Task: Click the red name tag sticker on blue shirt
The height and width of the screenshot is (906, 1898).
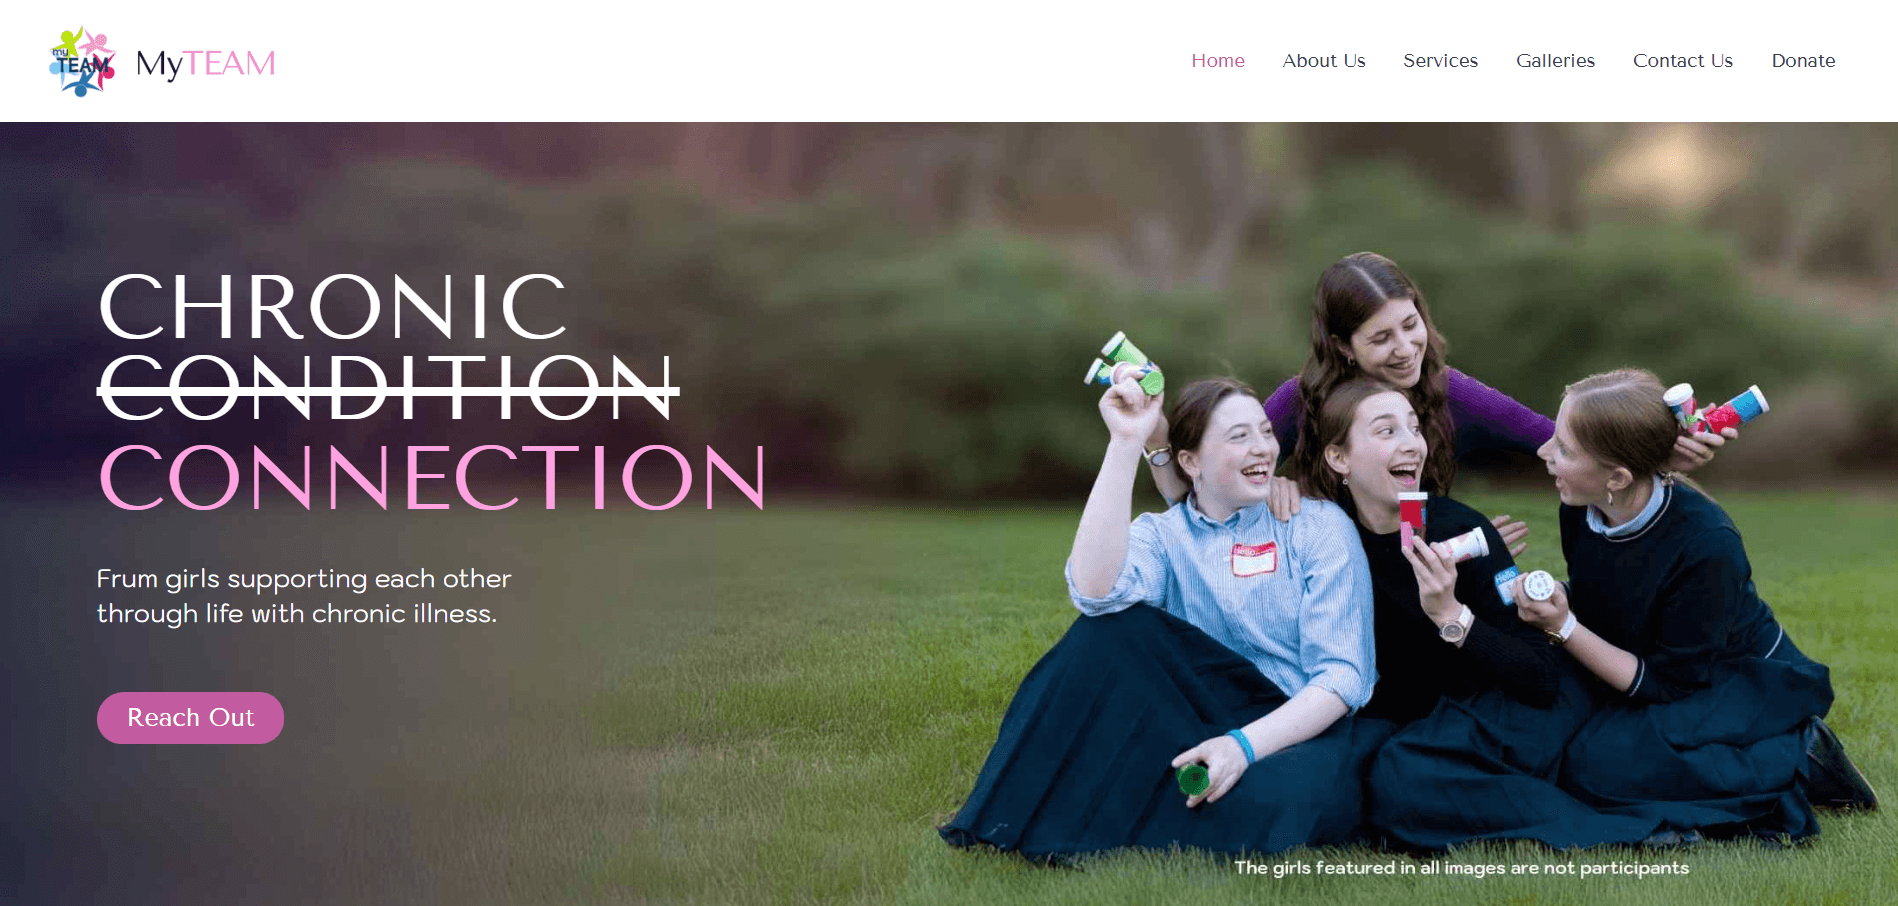Action: pyautogui.click(x=1254, y=560)
